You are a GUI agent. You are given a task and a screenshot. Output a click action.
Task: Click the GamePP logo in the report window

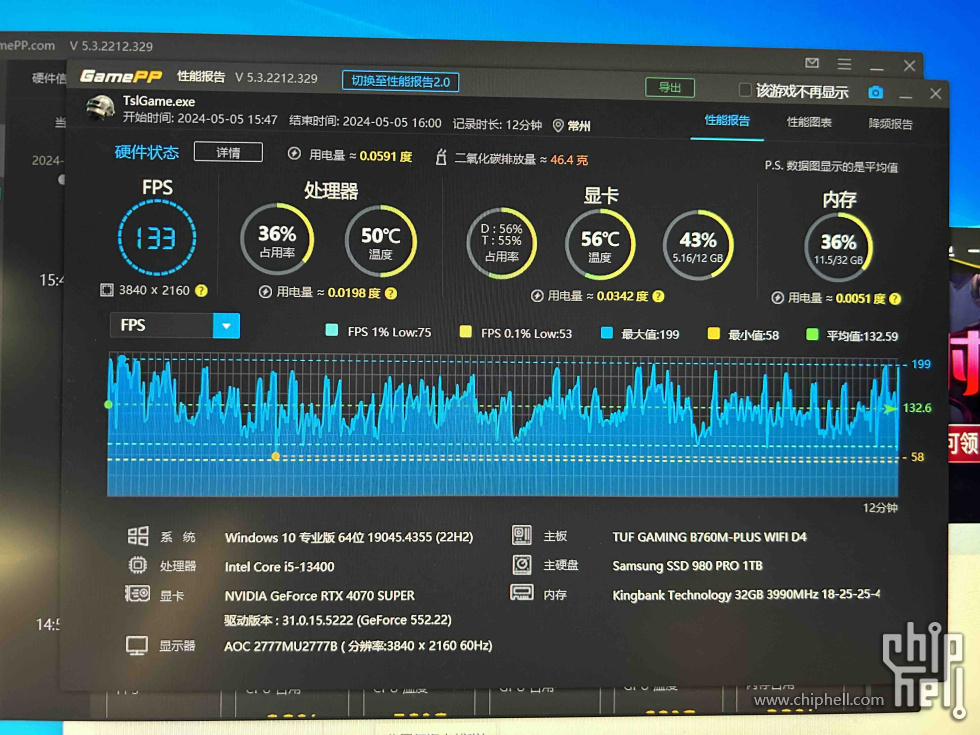point(121,76)
